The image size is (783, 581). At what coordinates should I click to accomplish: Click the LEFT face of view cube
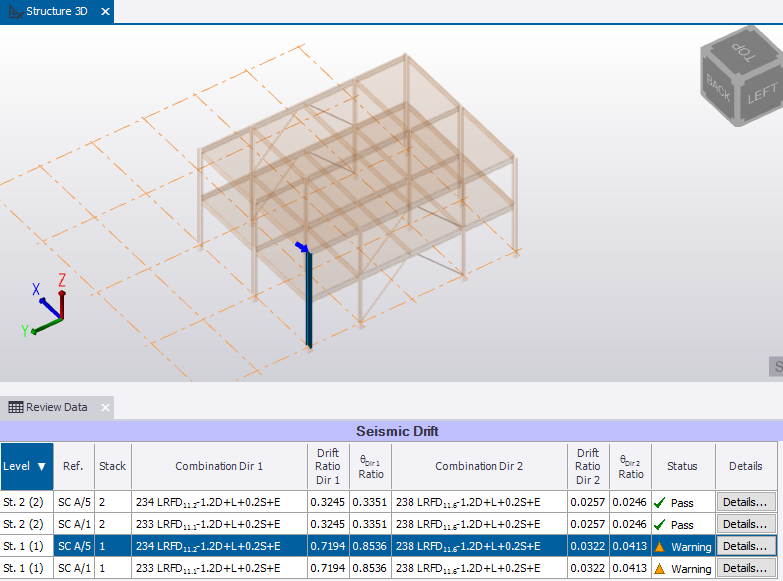coord(761,95)
